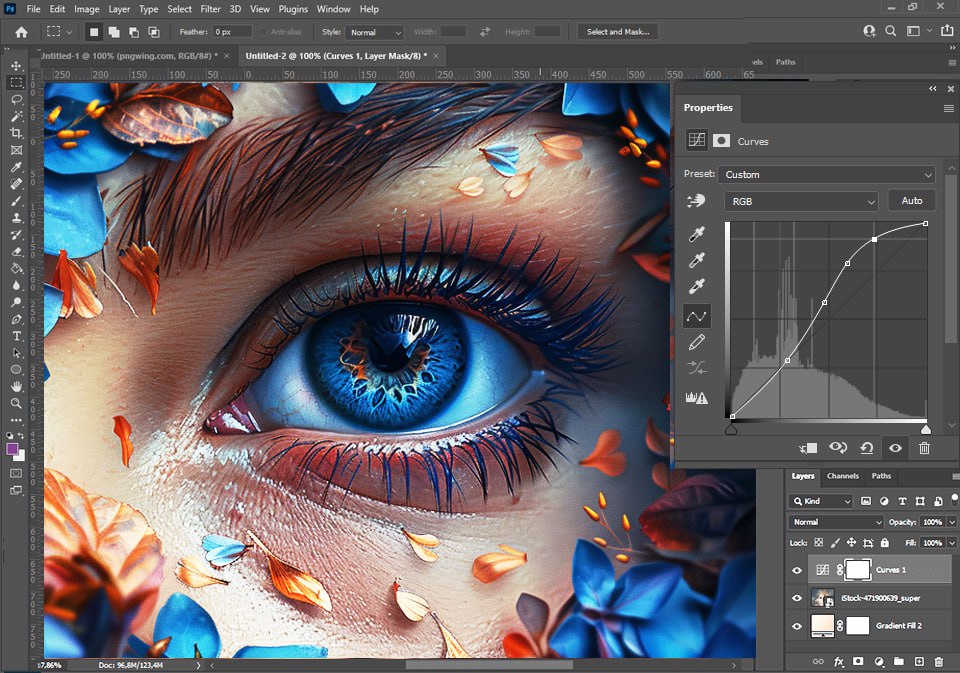The height and width of the screenshot is (673, 960).
Task: Select the Lasso tool
Action: click(x=16, y=99)
